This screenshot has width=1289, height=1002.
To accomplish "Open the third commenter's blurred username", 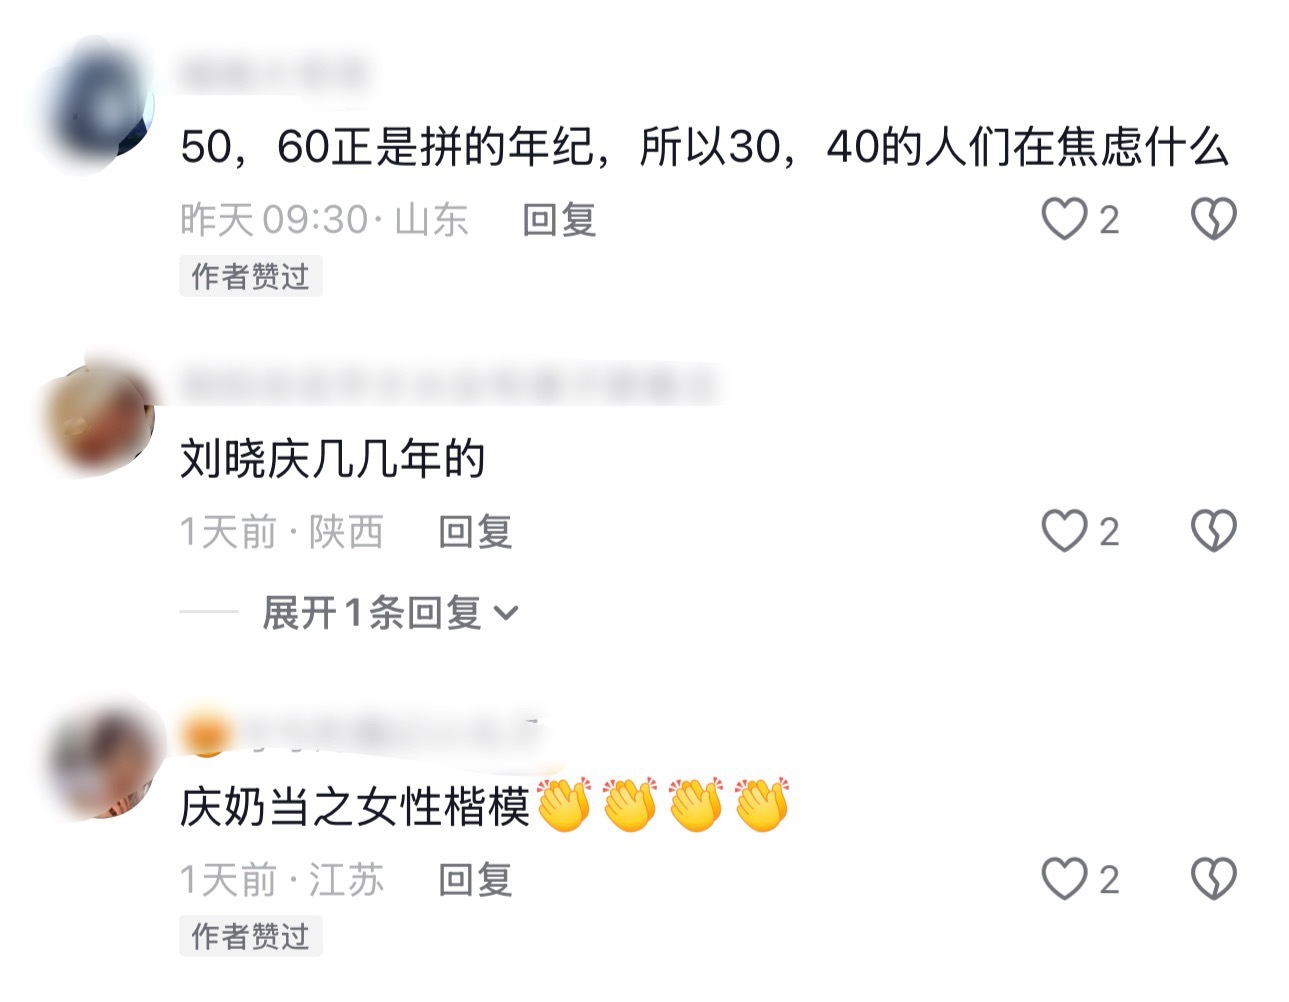I will (362, 735).
